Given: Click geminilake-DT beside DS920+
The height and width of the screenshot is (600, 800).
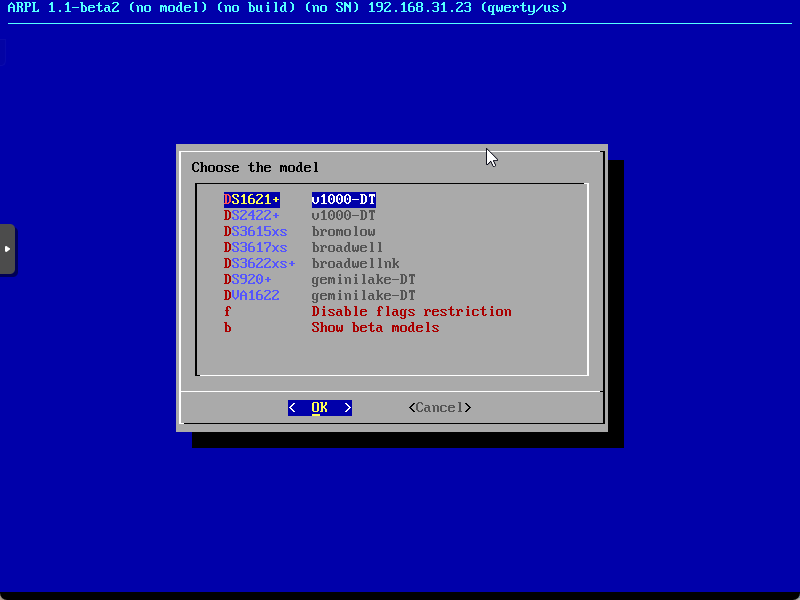Looking at the screenshot, I should tap(363, 280).
